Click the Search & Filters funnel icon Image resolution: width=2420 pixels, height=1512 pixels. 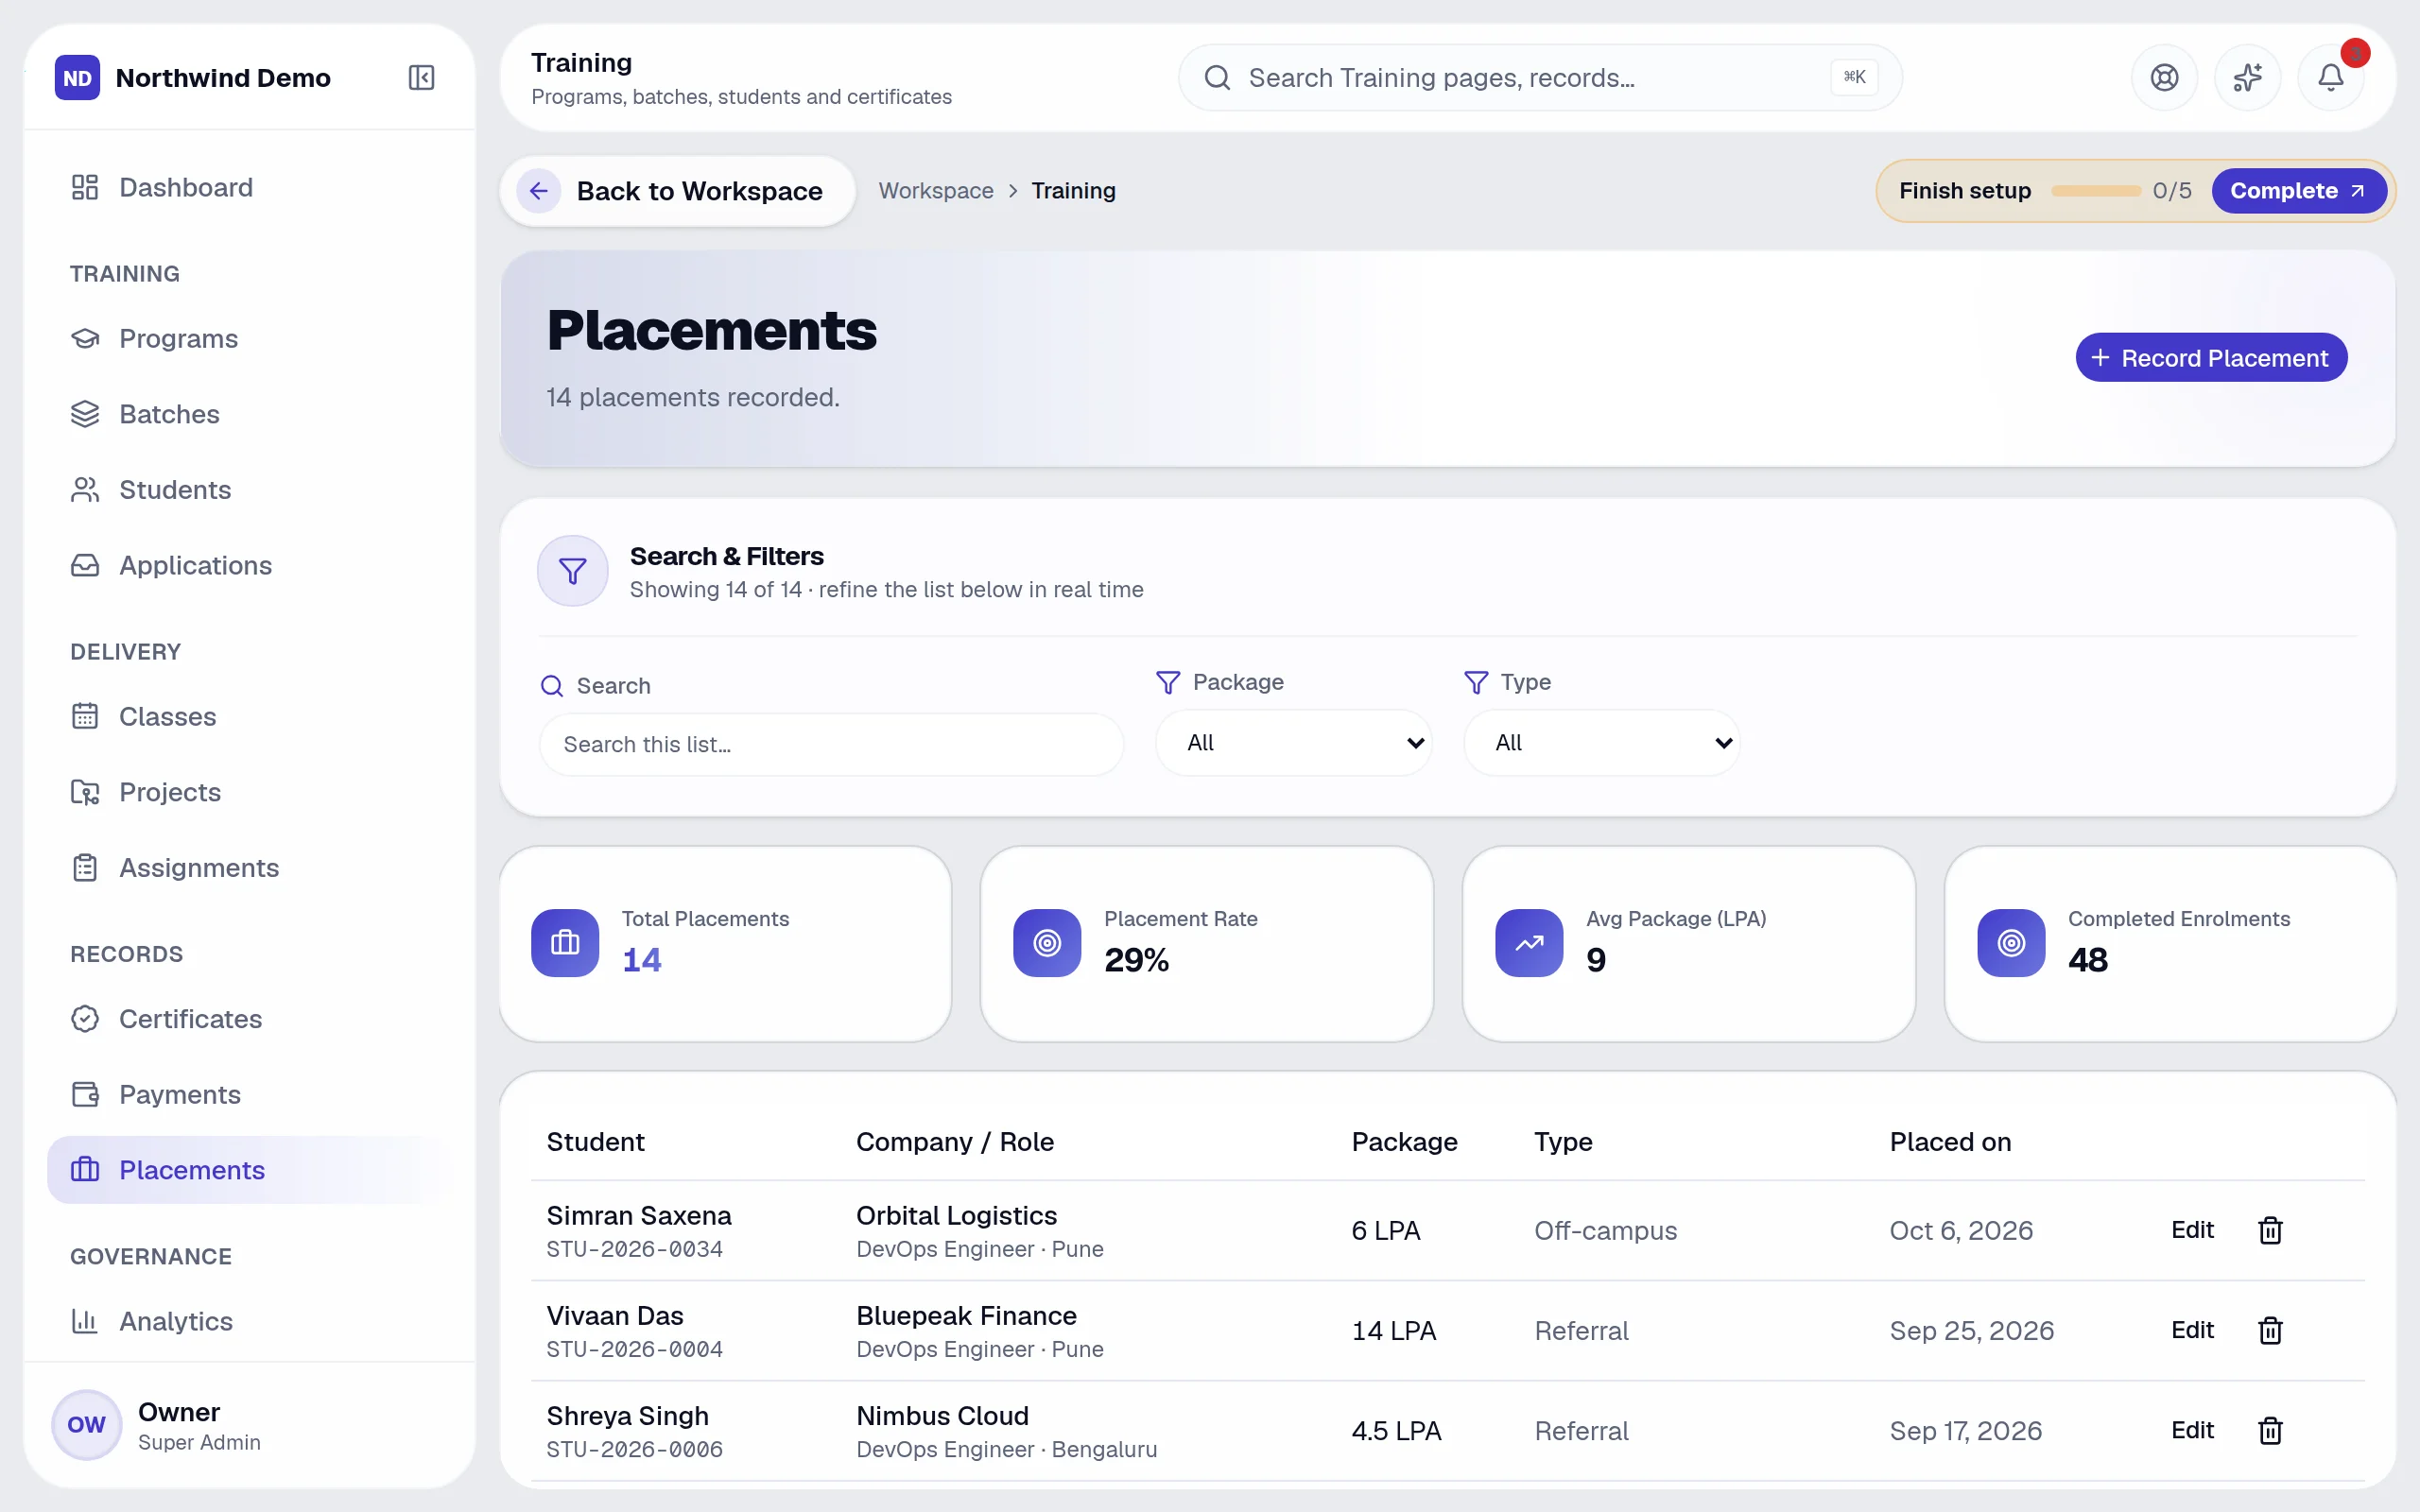(573, 571)
